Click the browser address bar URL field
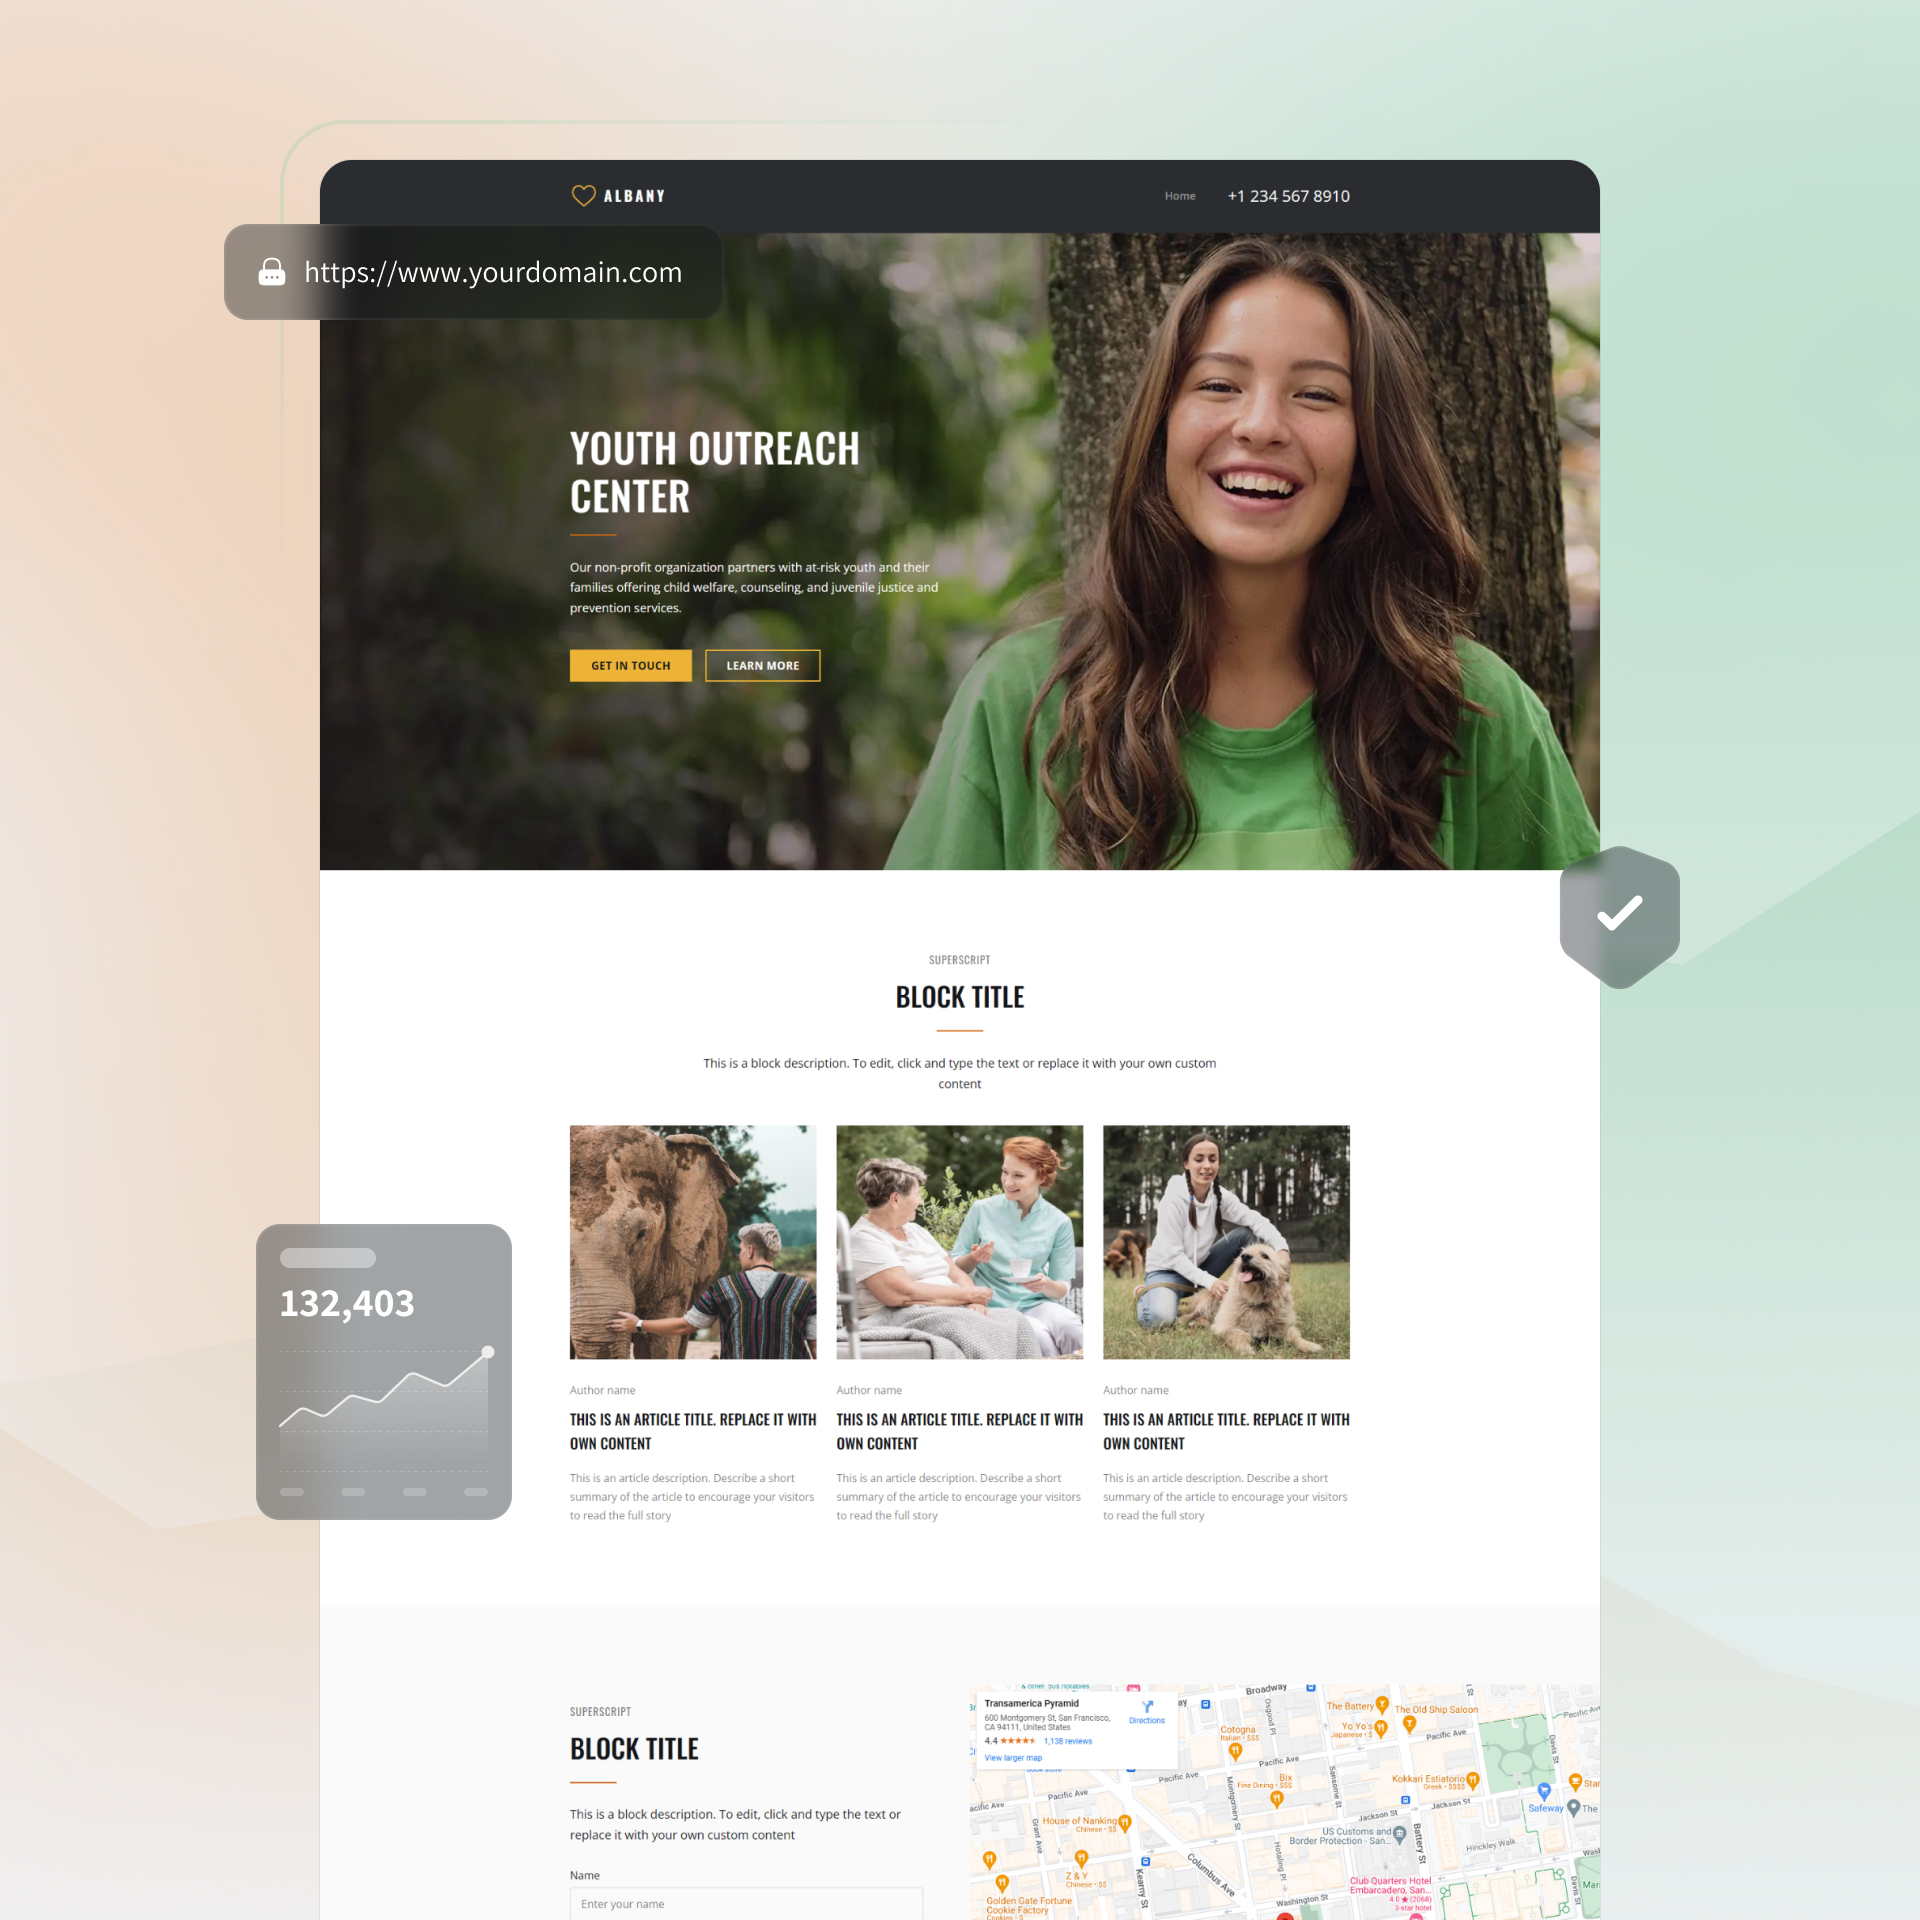 point(491,271)
